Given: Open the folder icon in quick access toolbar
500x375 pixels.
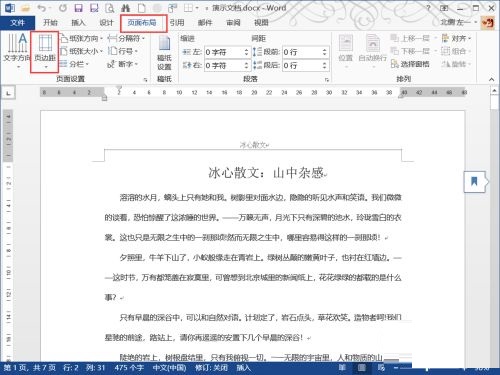Looking at the screenshot, I should click(26, 8).
